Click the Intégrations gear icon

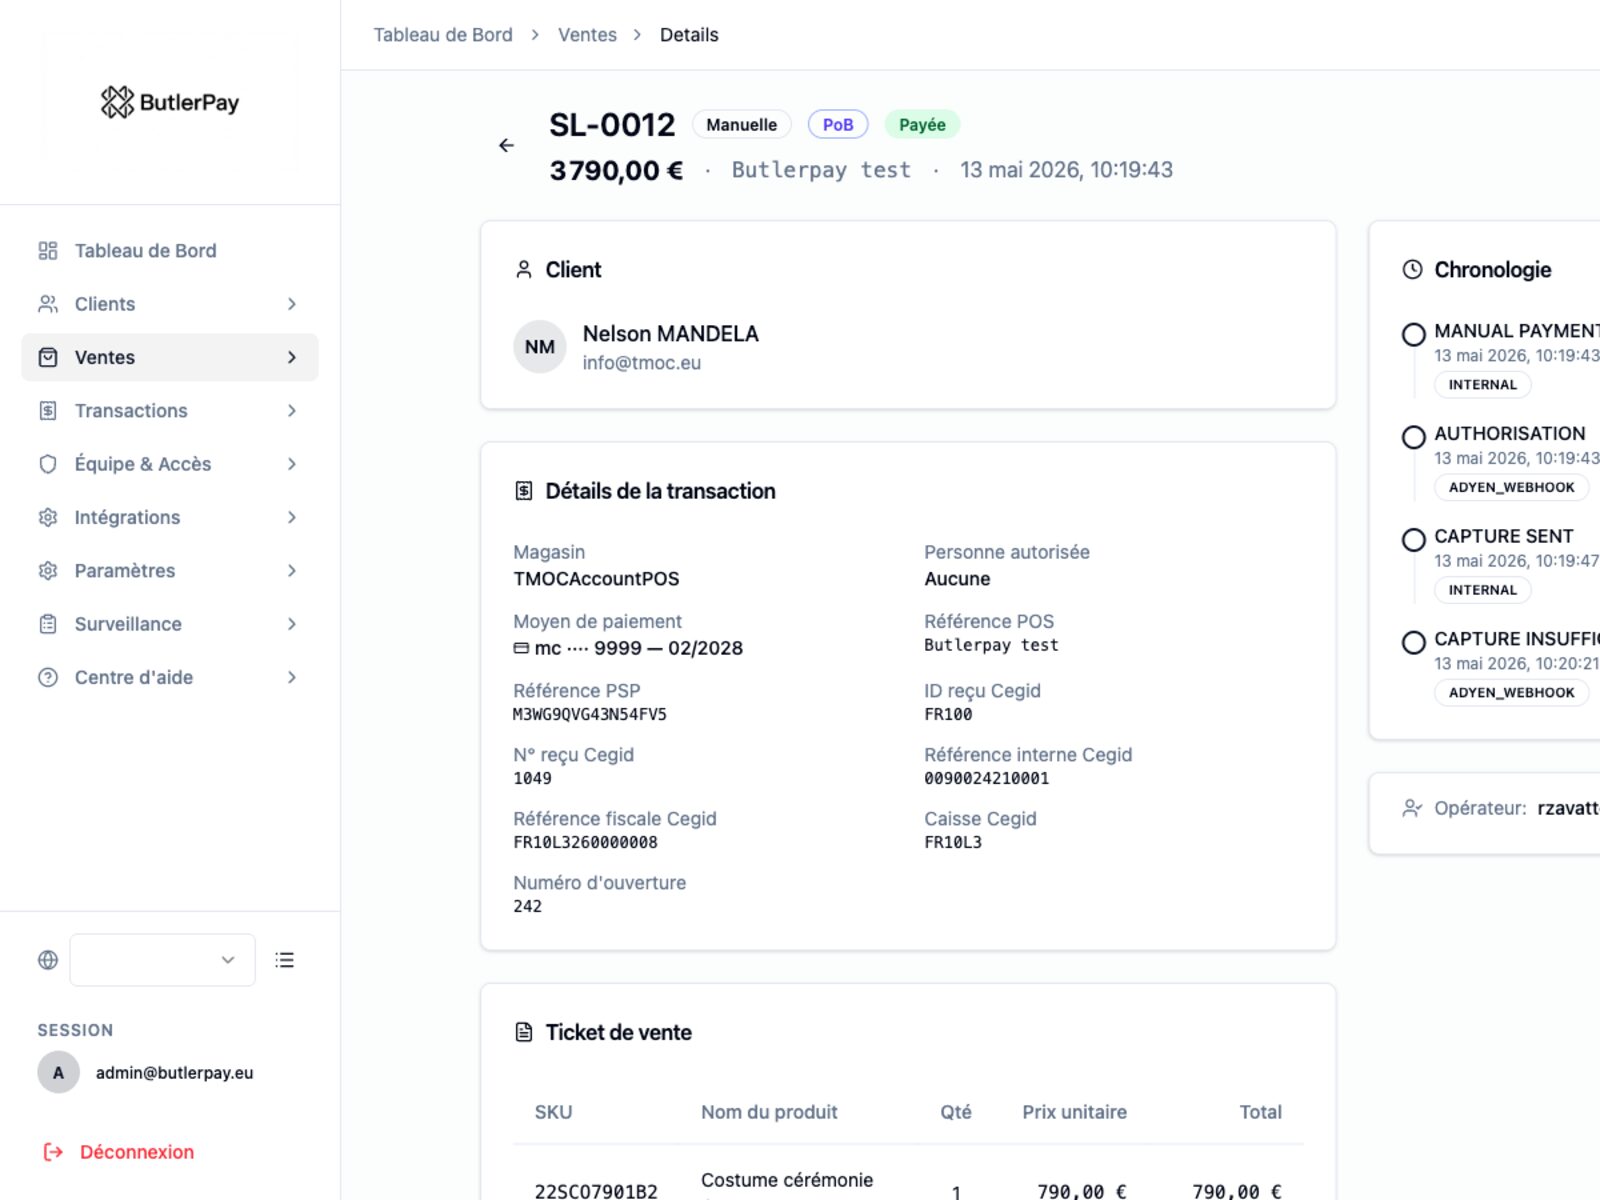click(48, 517)
